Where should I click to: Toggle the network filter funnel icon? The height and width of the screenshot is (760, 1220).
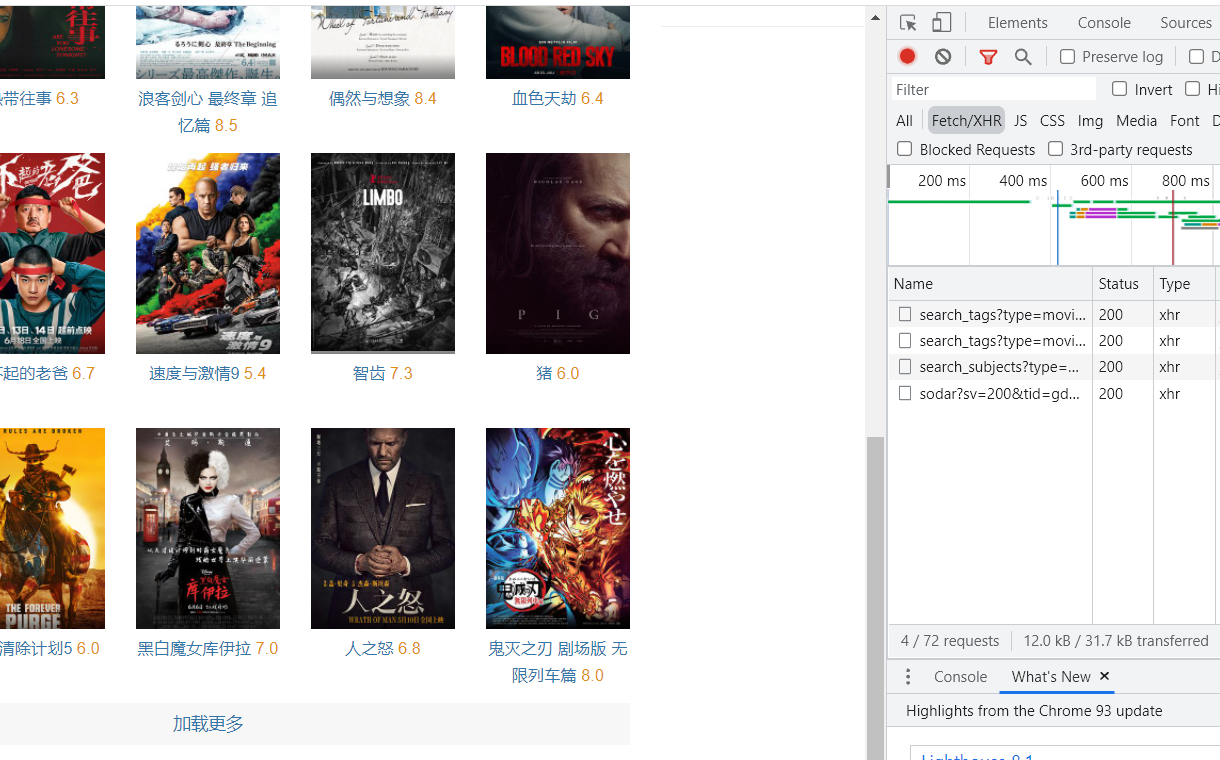[x=988, y=57]
